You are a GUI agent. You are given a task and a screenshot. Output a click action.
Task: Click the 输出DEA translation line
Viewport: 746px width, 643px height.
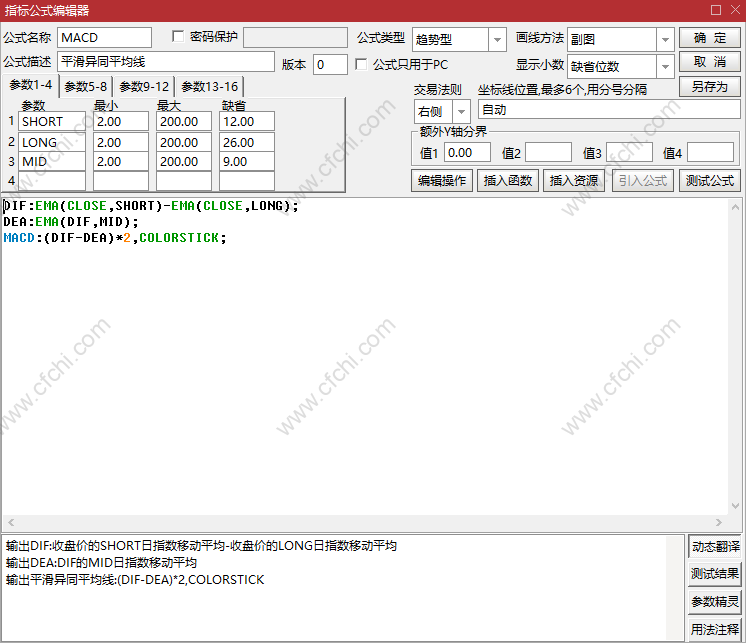(101, 563)
